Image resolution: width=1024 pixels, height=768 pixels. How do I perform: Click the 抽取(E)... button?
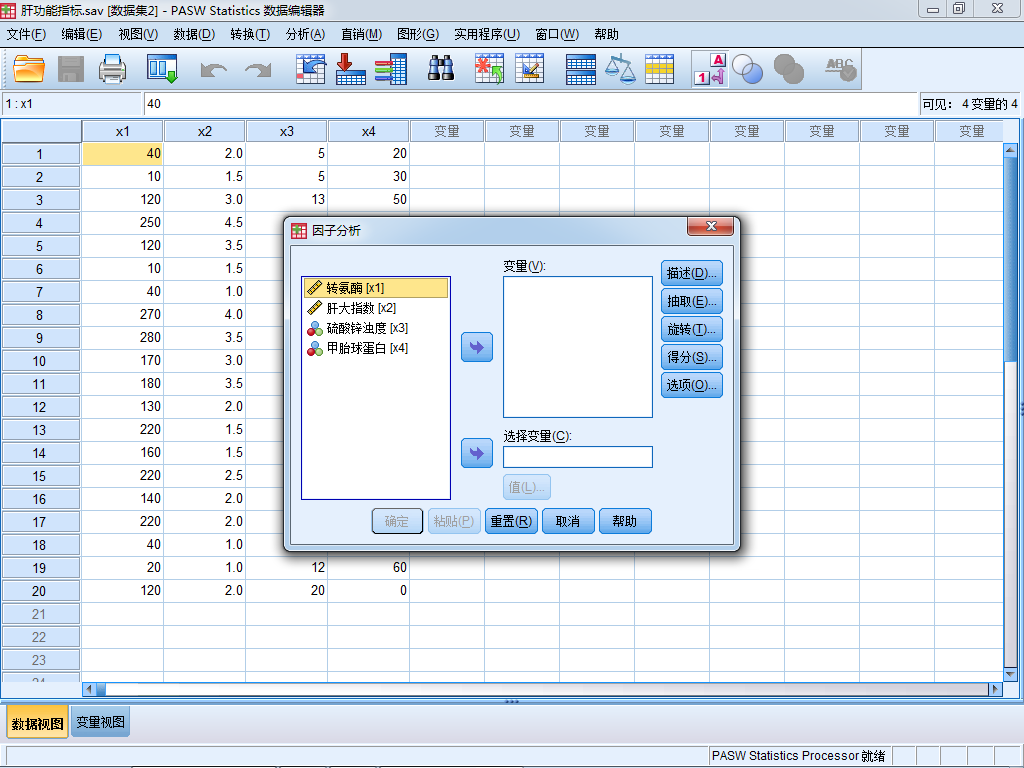click(x=692, y=301)
